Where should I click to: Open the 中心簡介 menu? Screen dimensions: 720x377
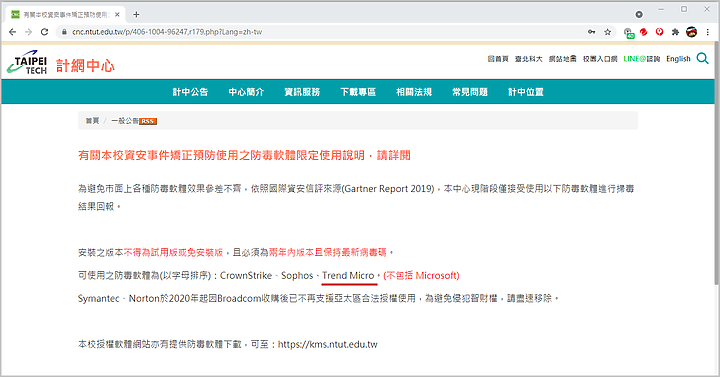tap(246, 92)
